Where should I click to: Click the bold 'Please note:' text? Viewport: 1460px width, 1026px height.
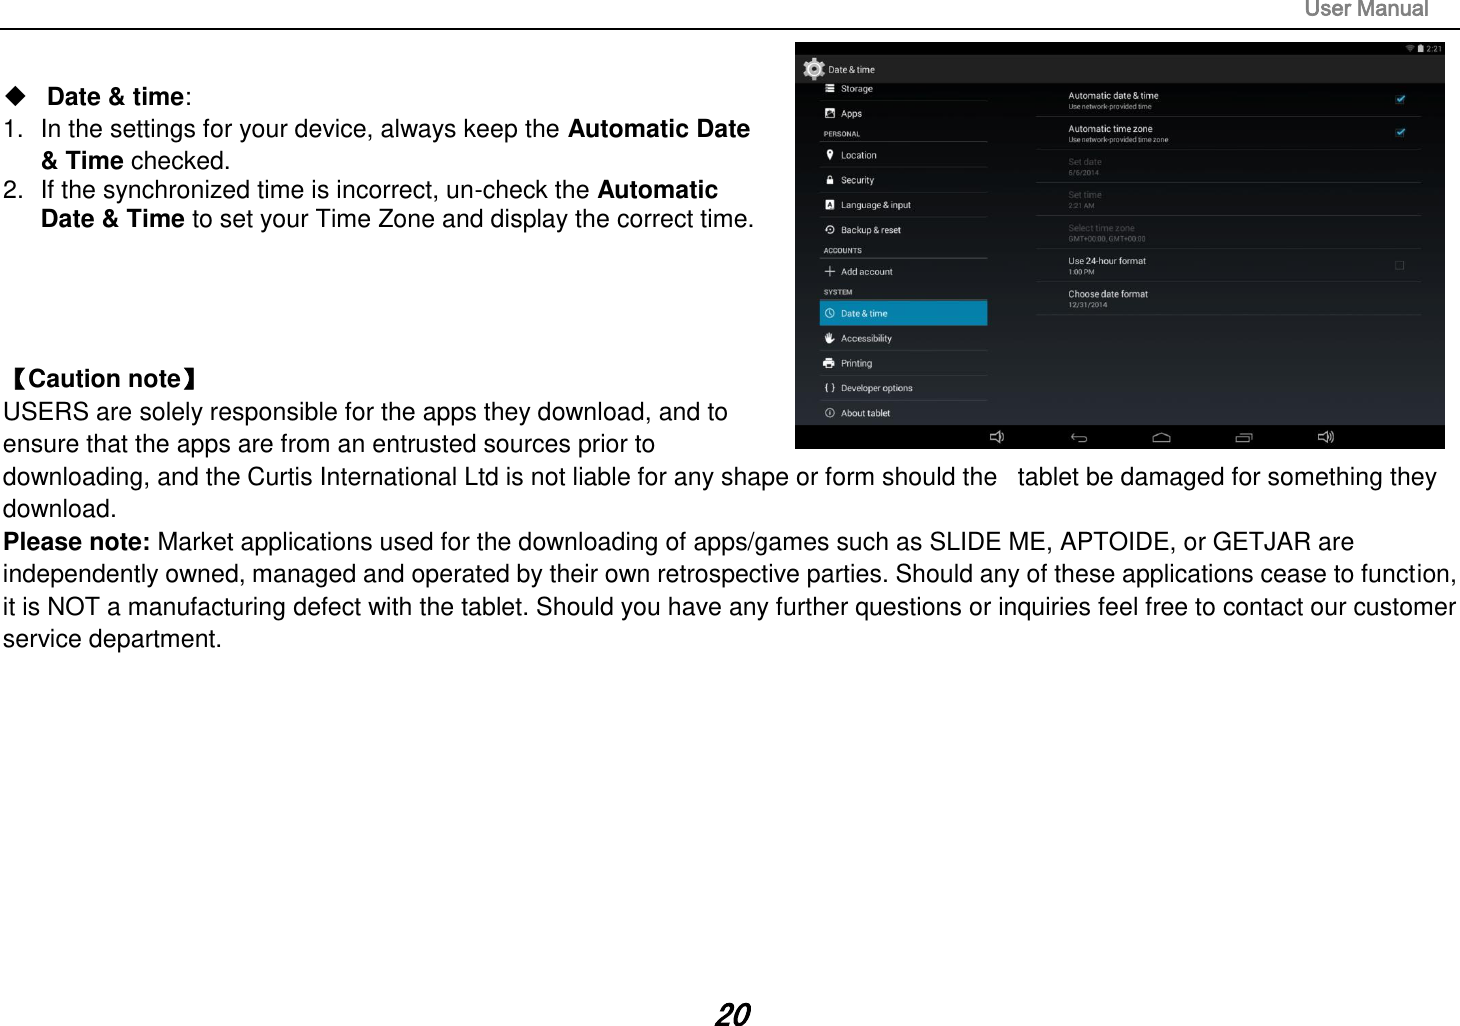[x=77, y=542]
